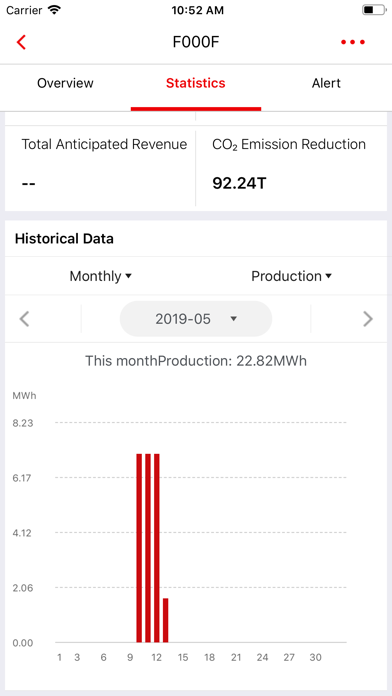Viewport: 392px width, 696px height.
Task: Open the Monthly period dropdown
Action: pos(100,276)
